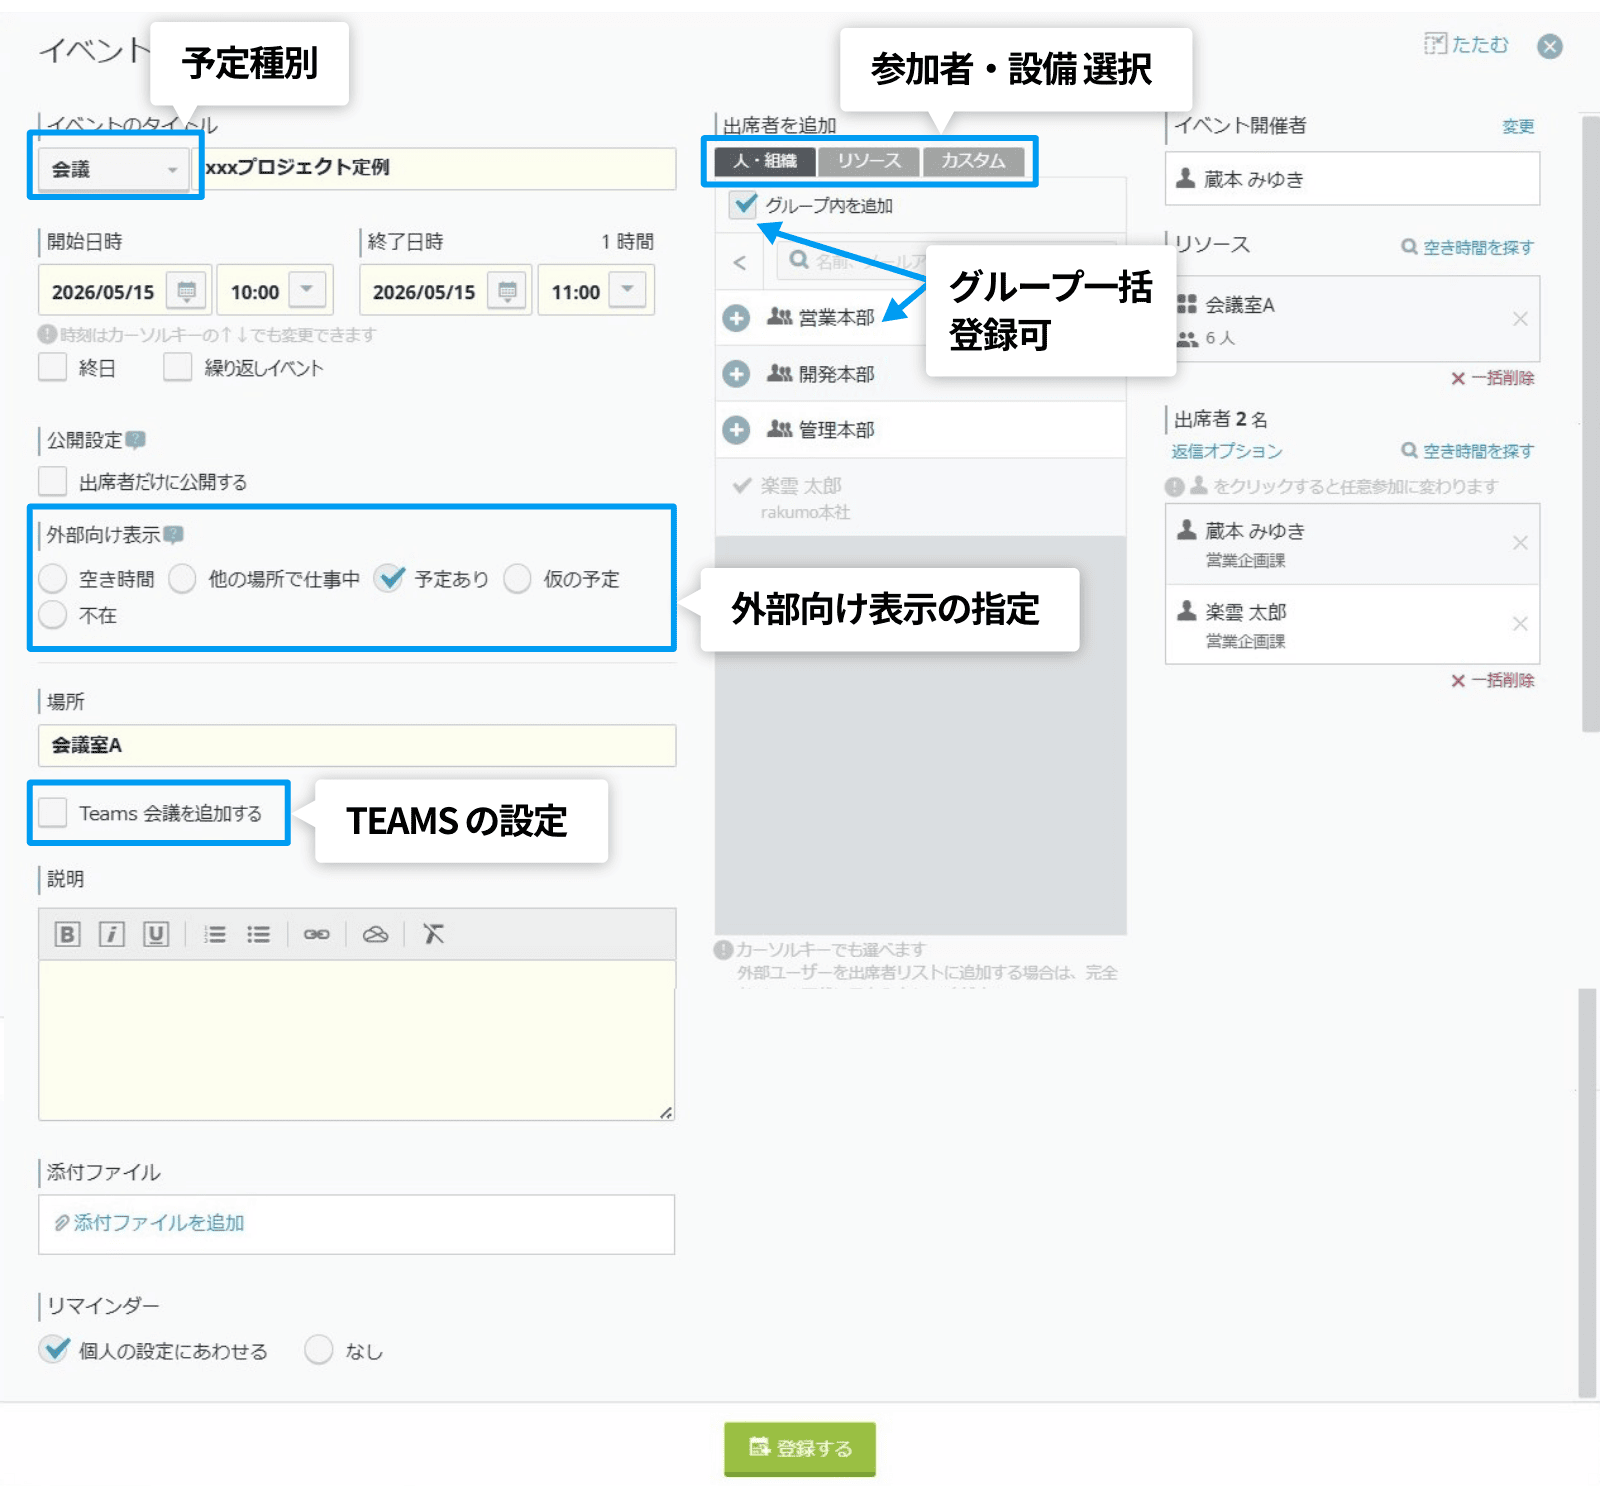Remove 会議室A using the X icon
This screenshot has width=1600, height=1486.
coord(1521,319)
